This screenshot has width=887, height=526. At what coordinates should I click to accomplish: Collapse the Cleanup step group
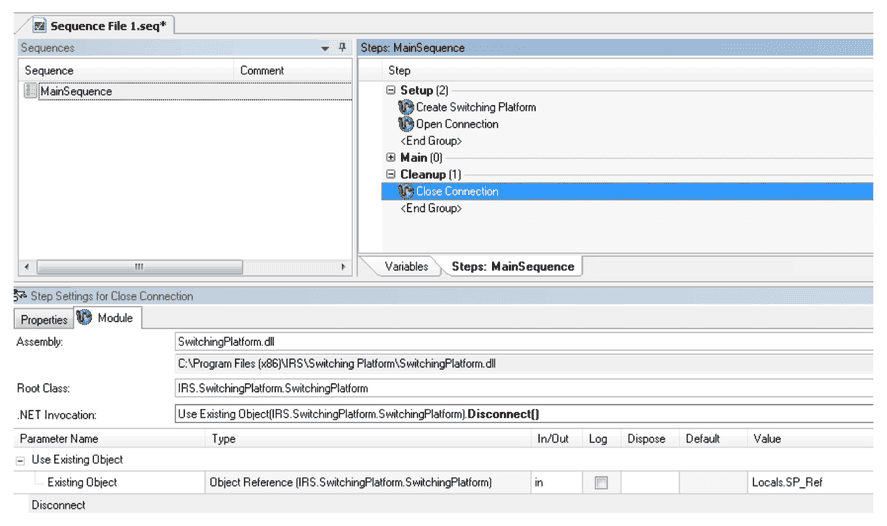tap(390, 174)
